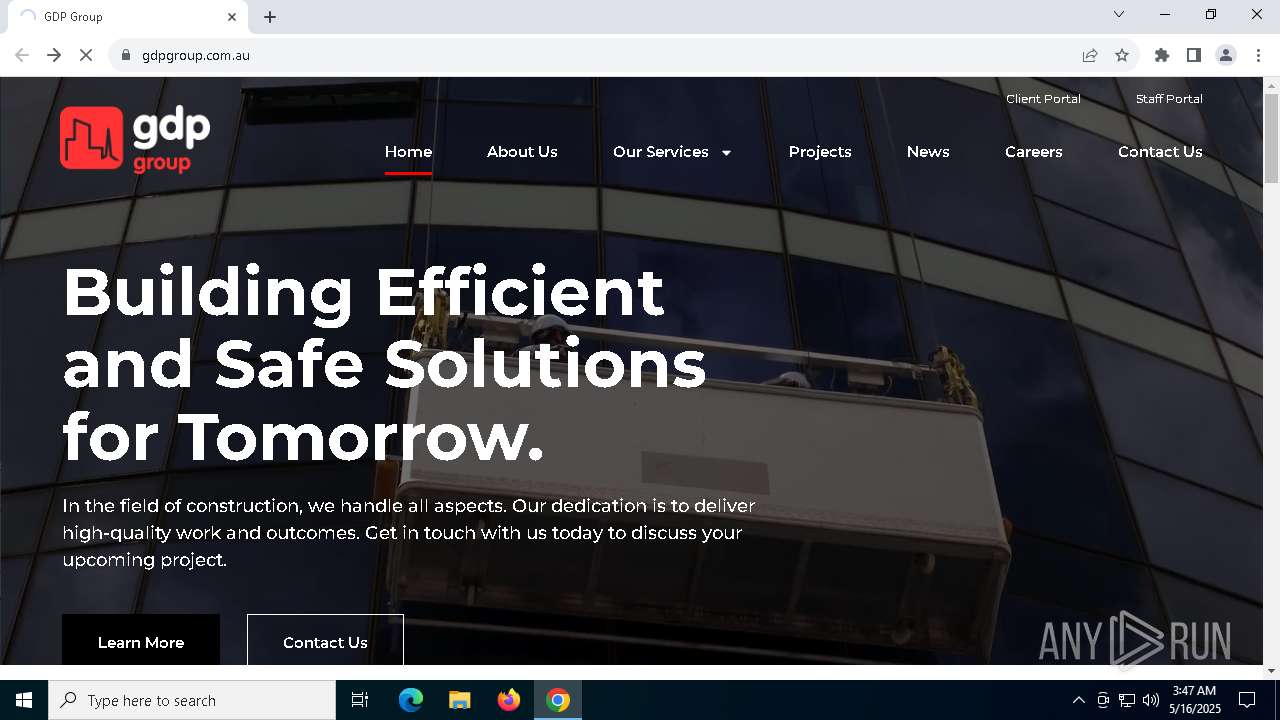Click the page vertical scrollbar thumb
This screenshot has width=1280, height=720.
click(x=1271, y=138)
